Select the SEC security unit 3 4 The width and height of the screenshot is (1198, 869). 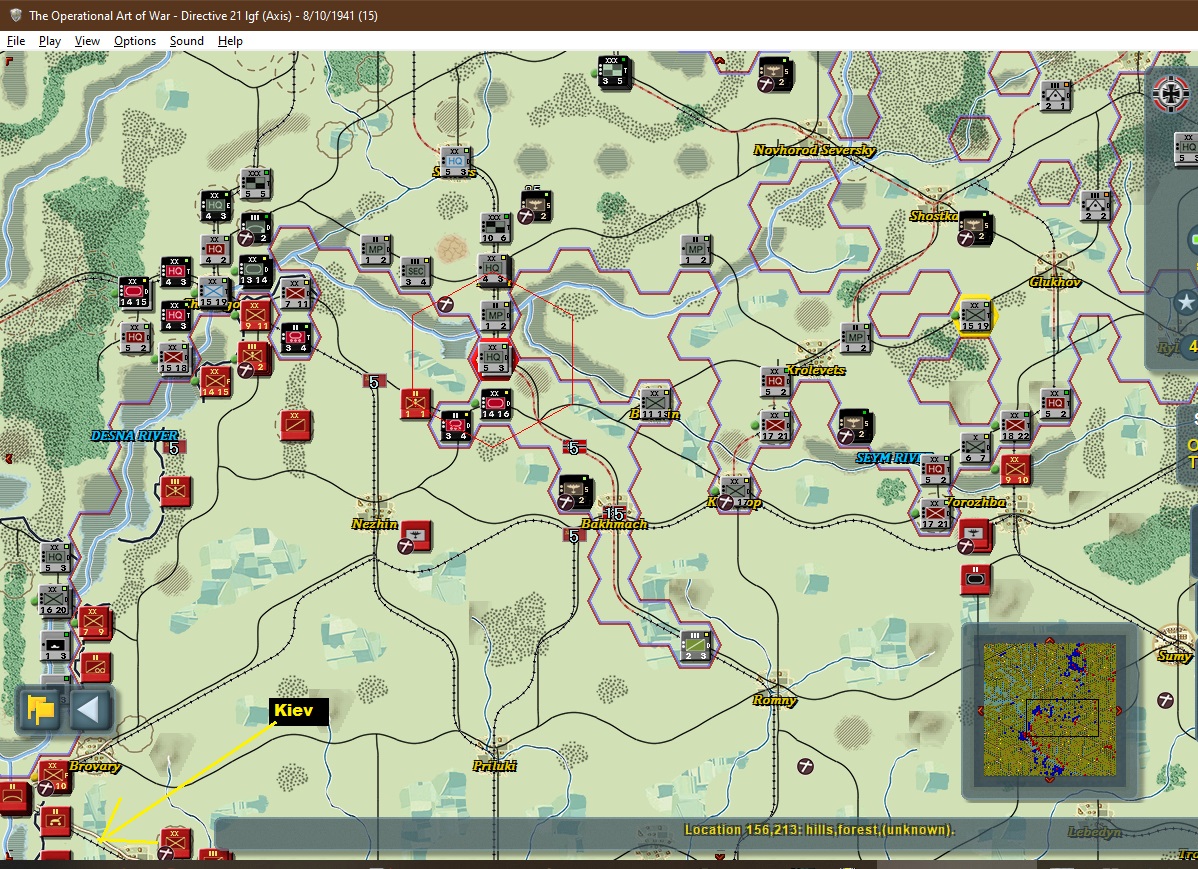416,272
